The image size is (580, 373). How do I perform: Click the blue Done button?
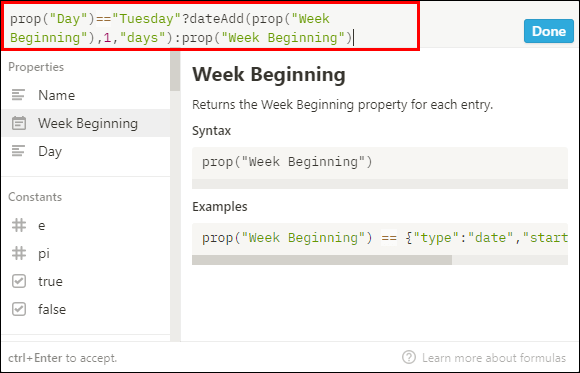click(x=549, y=31)
